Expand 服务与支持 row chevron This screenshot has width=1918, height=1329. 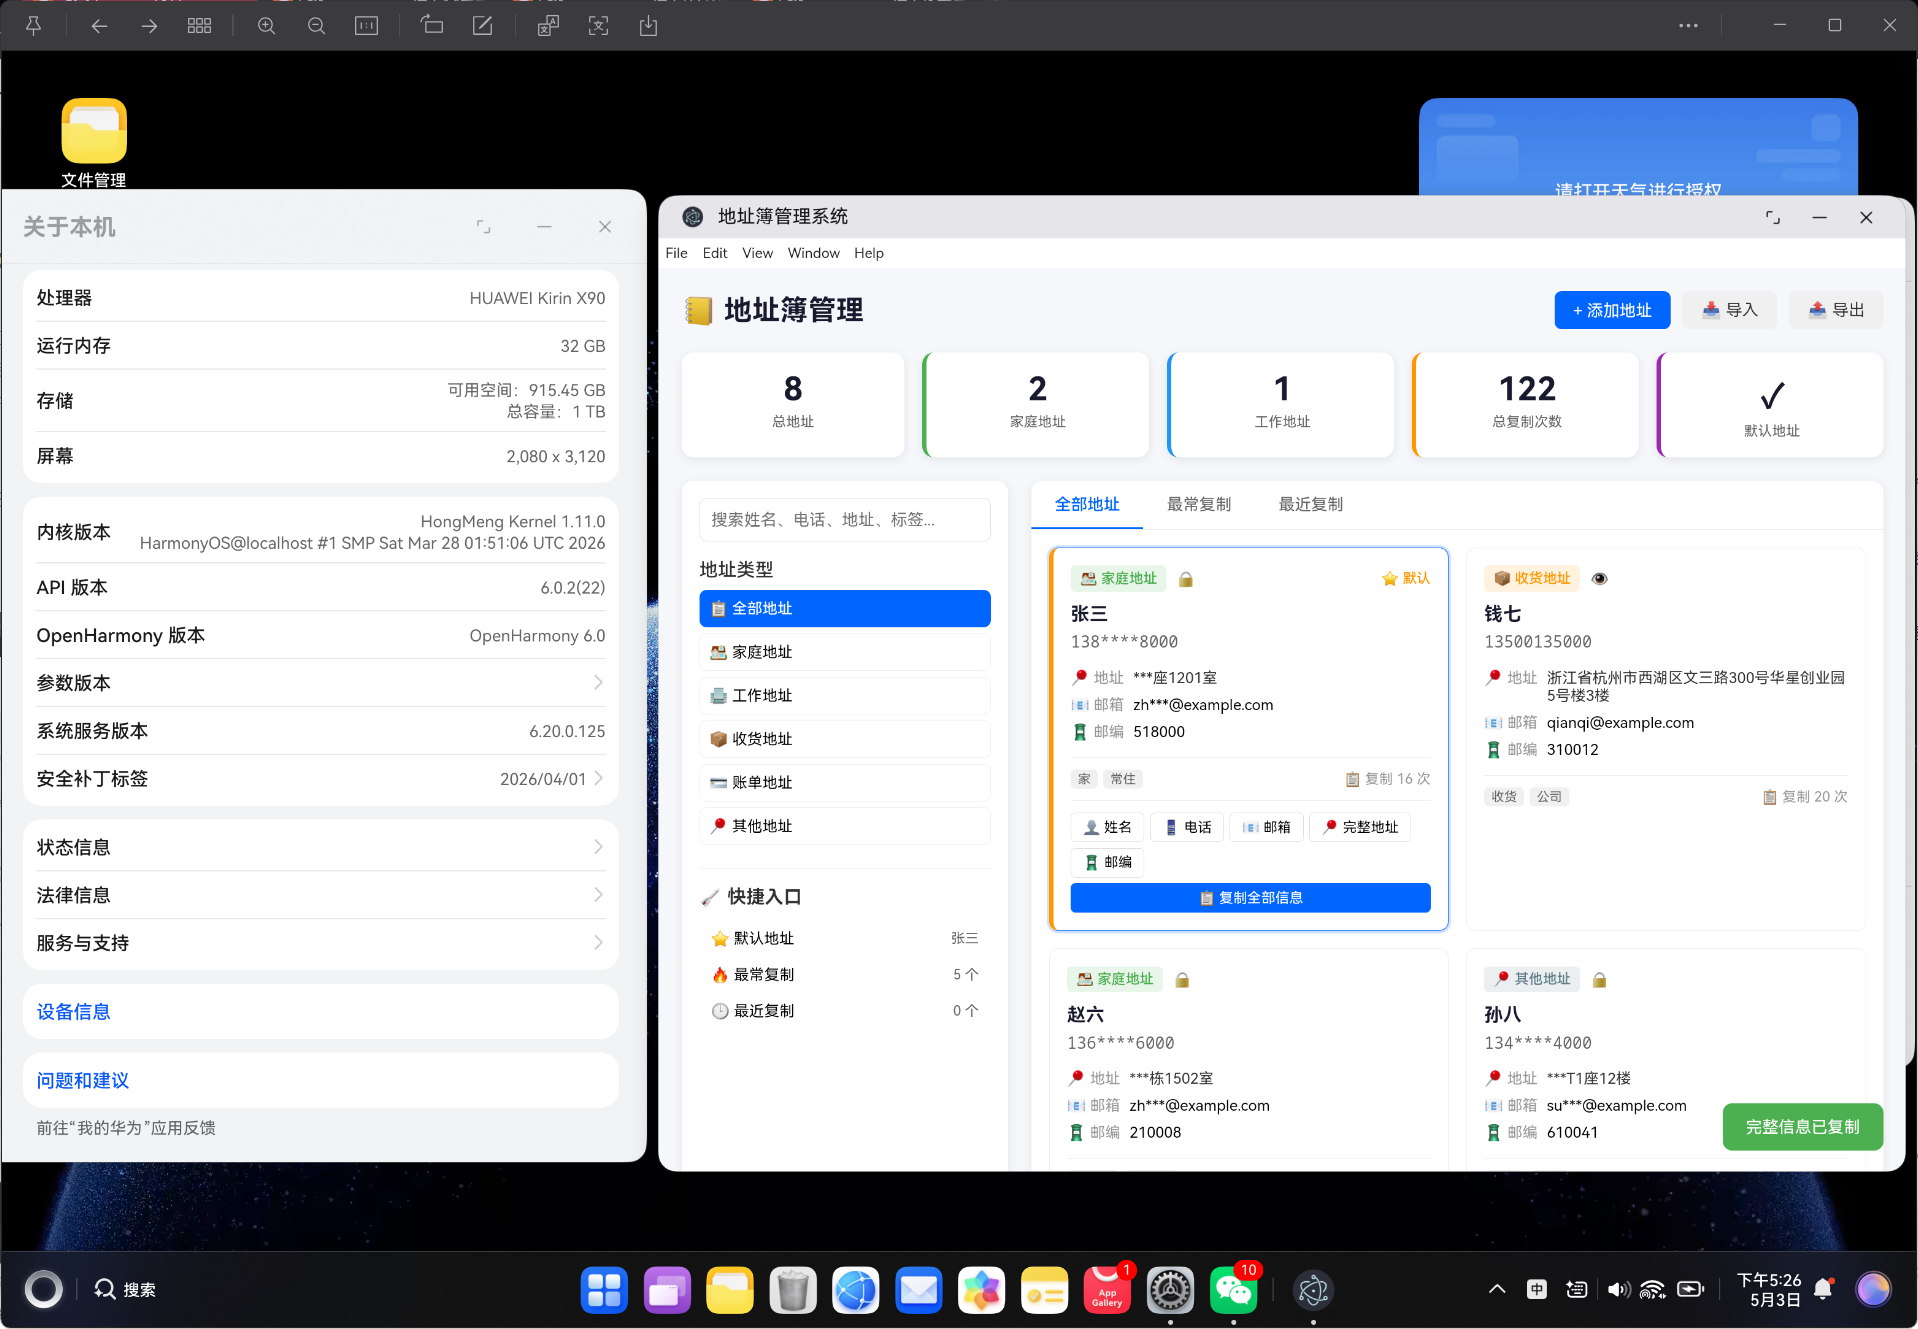598,943
